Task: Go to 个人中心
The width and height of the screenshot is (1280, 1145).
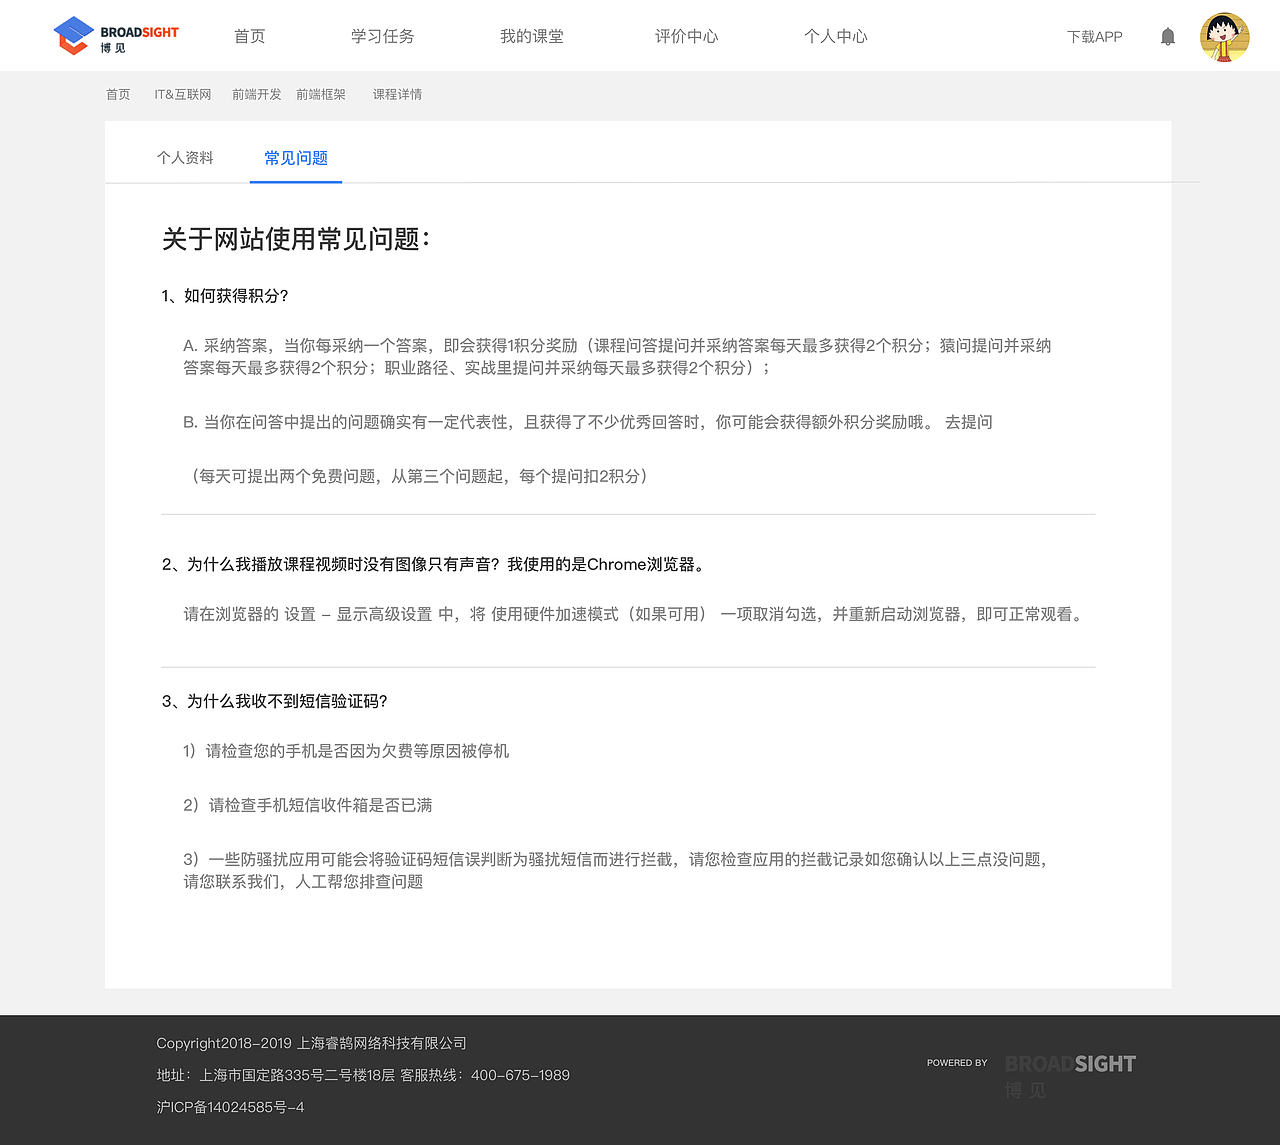Action: 836,35
